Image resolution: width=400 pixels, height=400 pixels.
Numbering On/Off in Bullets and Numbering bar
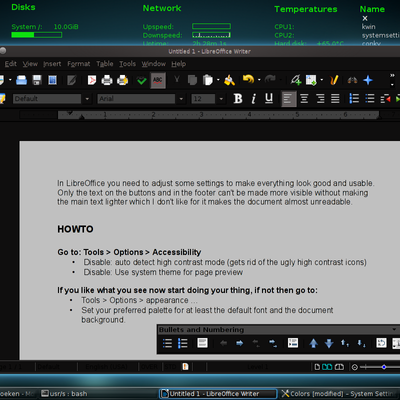pos(183,343)
